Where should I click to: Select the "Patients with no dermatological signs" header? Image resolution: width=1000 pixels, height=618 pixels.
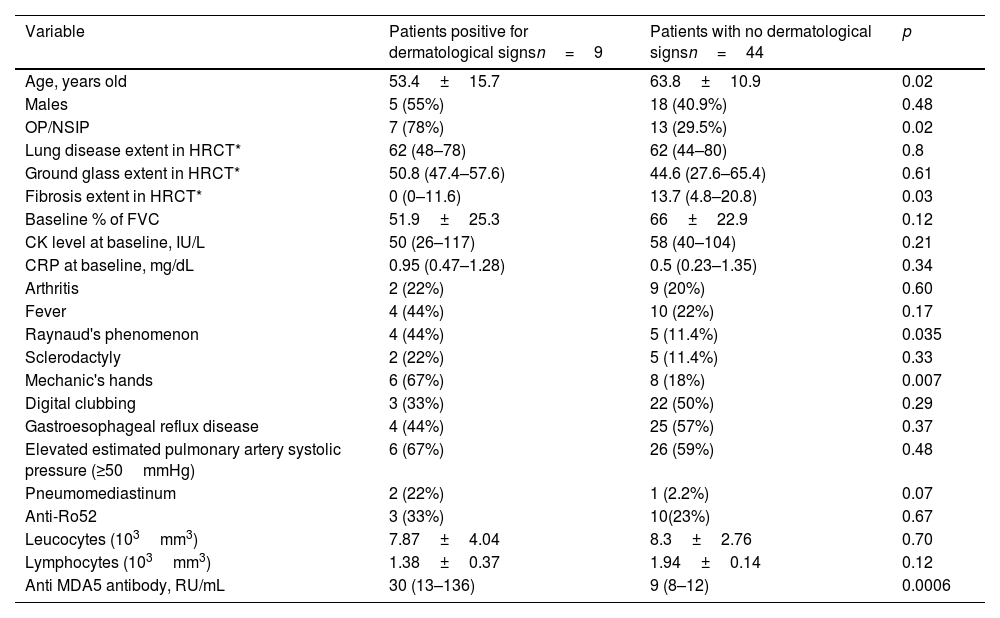pos(760,41)
